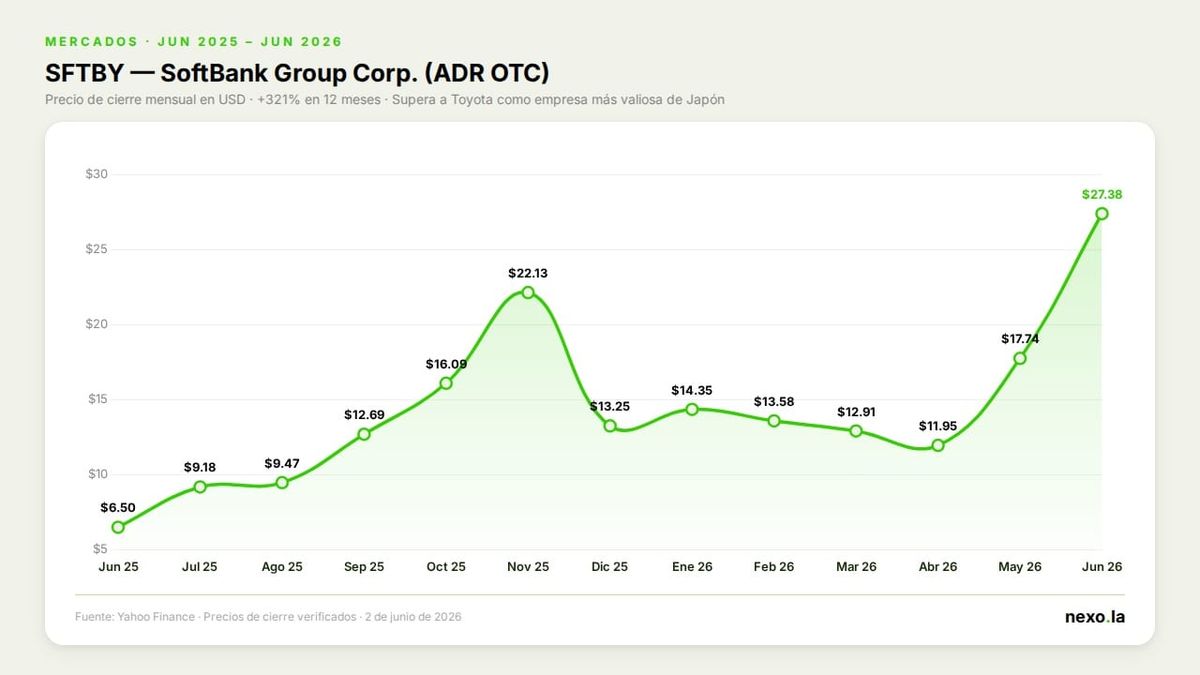Click the $5 y-axis label
The height and width of the screenshot is (675, 1200).
tap(100, 549)
